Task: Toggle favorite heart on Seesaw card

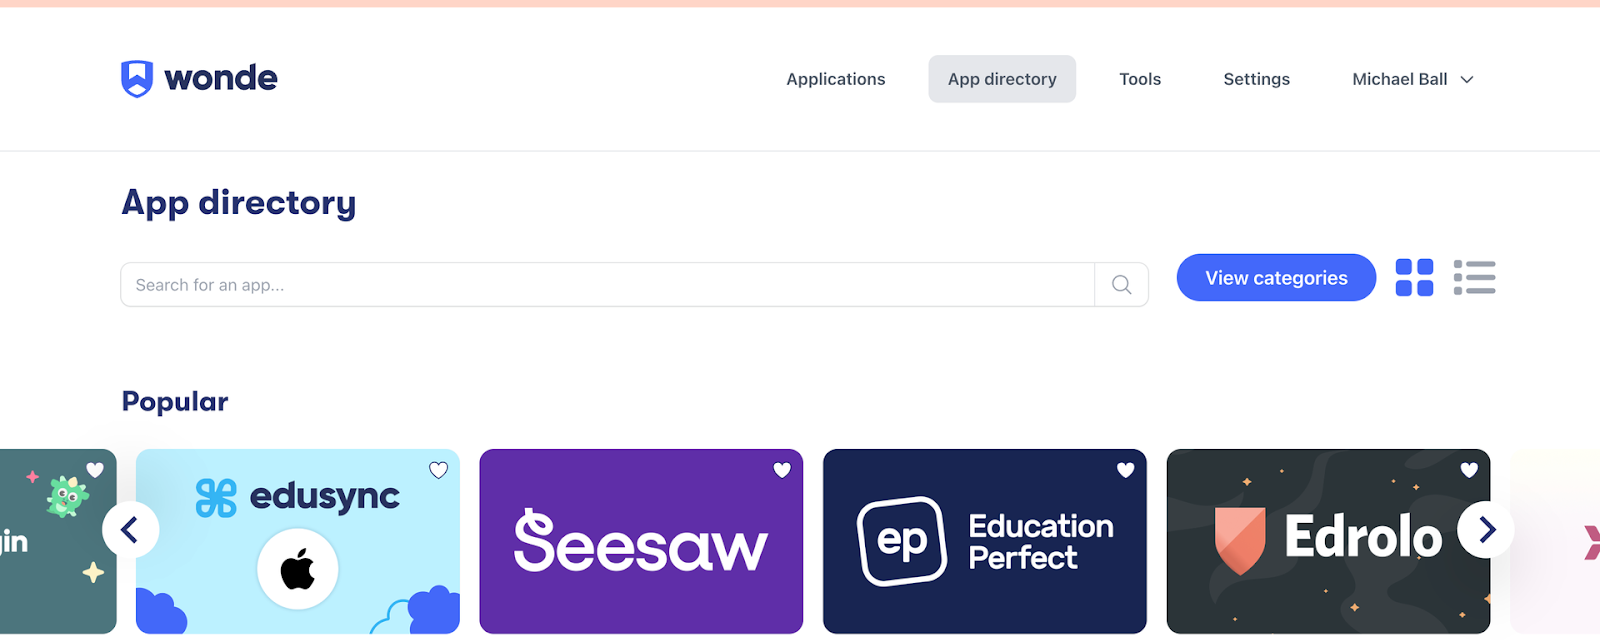Action: click(x=782, y=470)
